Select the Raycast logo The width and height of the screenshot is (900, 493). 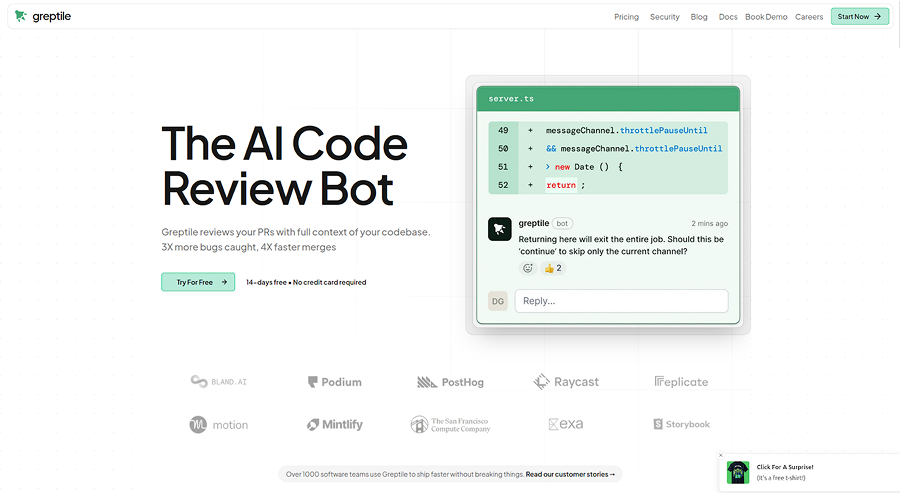[566, 382]
